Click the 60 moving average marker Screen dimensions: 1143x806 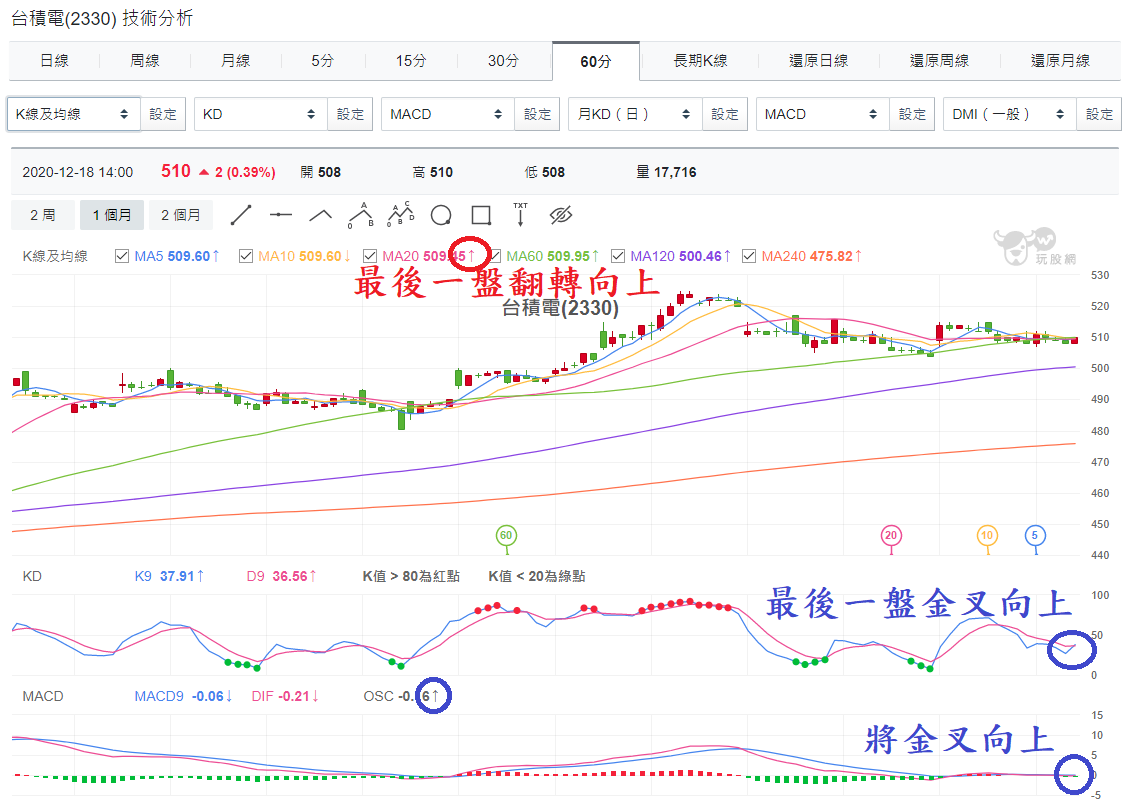(x=506, y=536)
